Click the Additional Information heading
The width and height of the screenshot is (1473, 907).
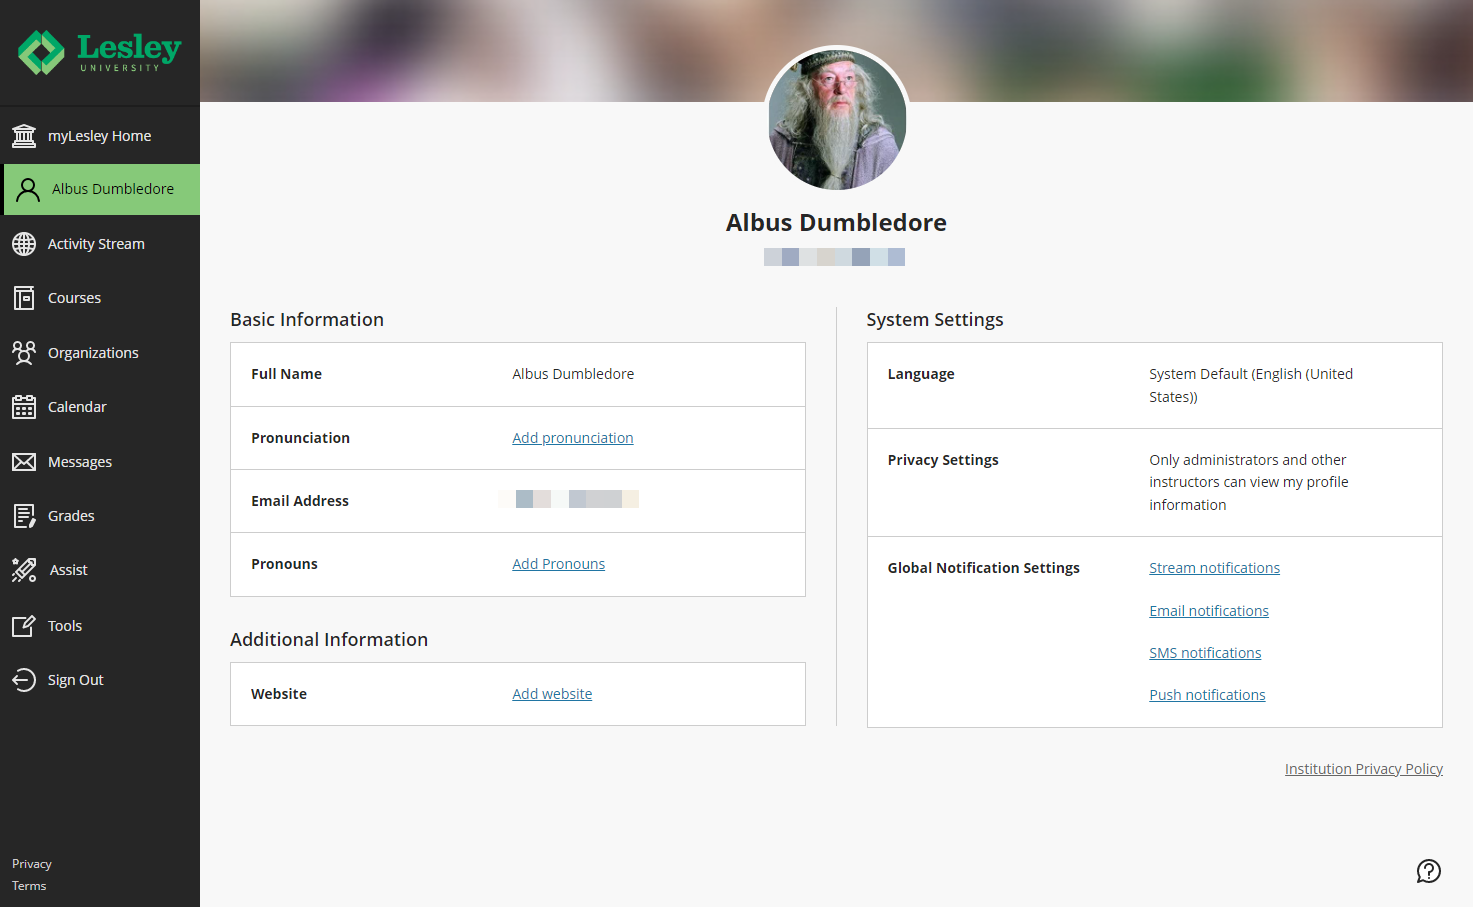329,640
